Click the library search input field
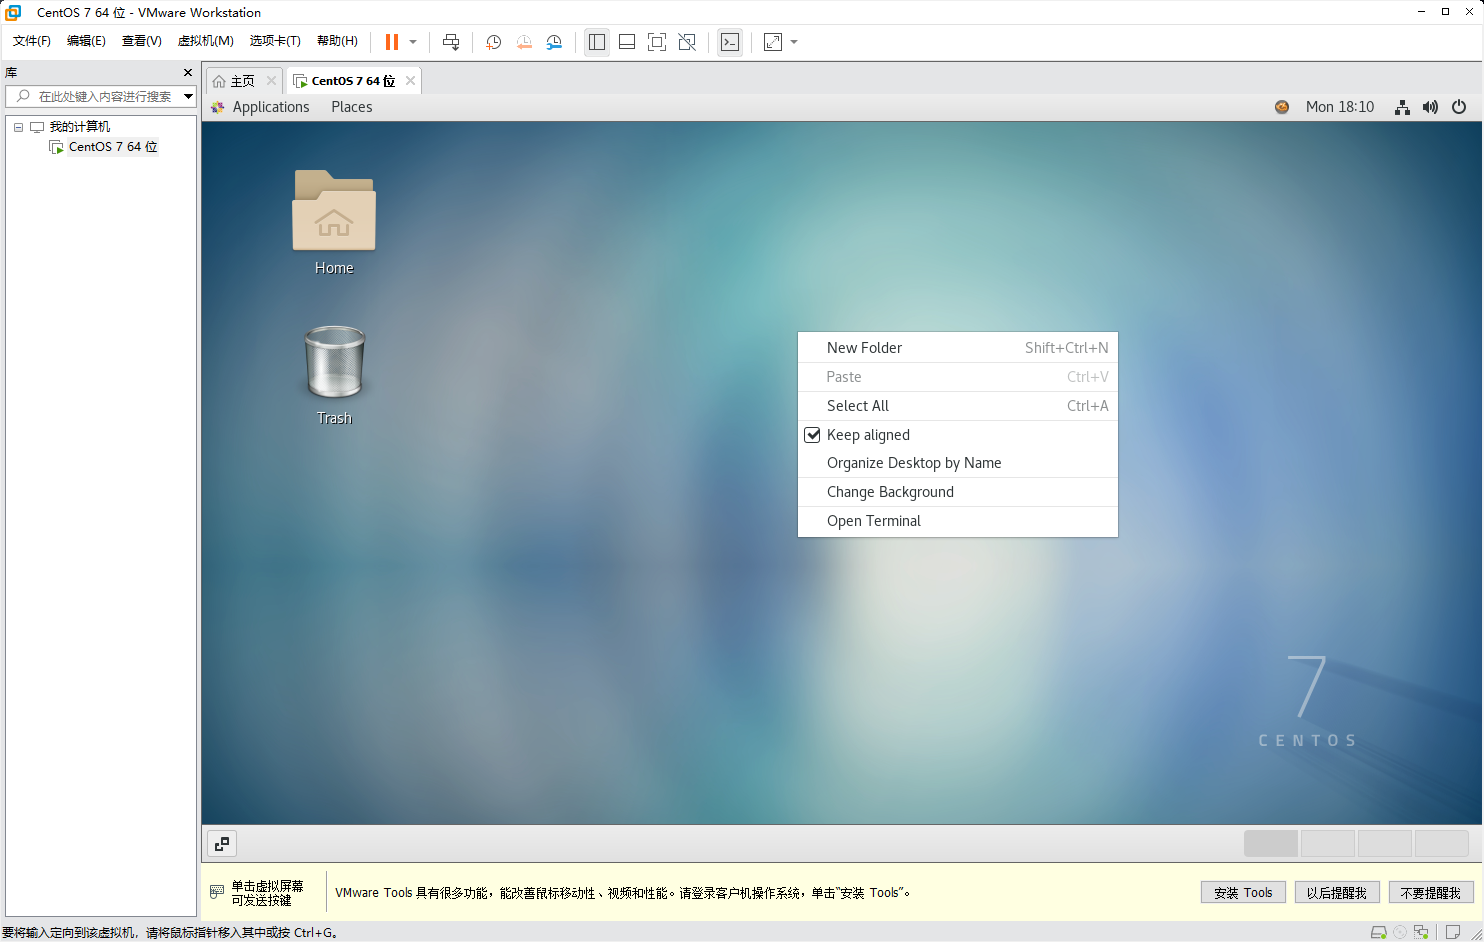The width and height of the screenshot is (1484, 942). click(95, 96)
